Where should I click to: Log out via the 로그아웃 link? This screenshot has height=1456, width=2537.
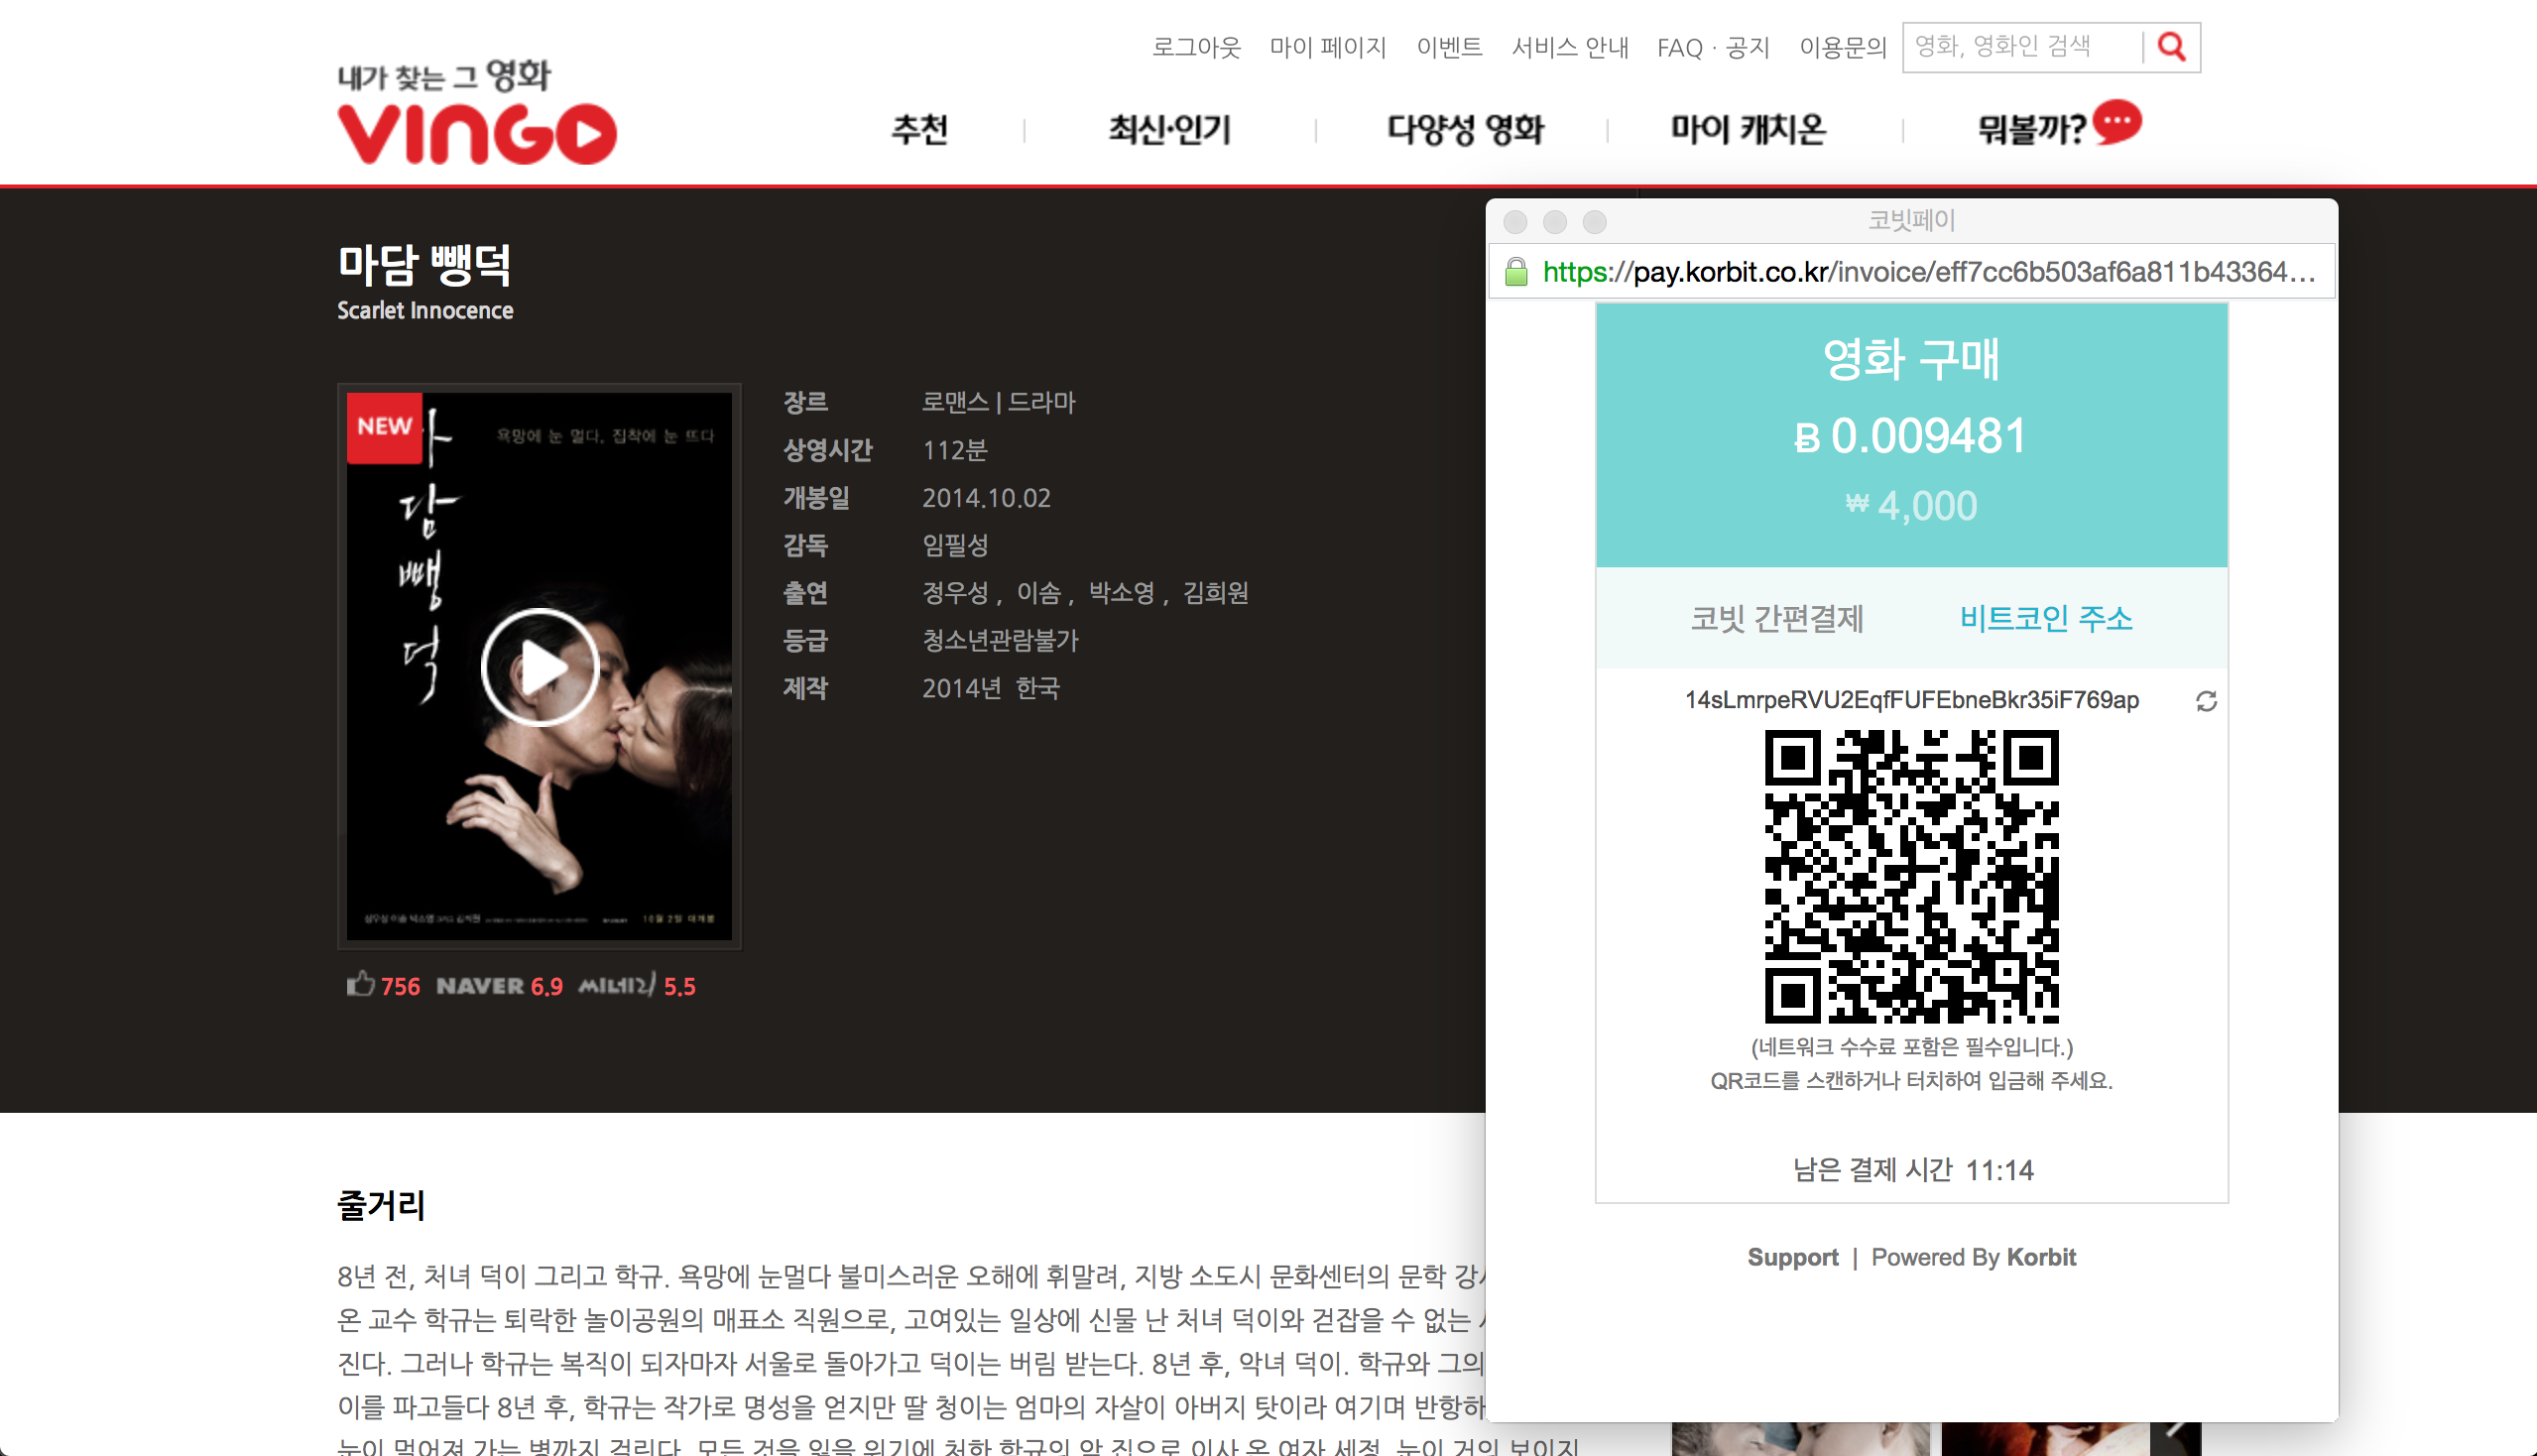tap(1198, 46)
